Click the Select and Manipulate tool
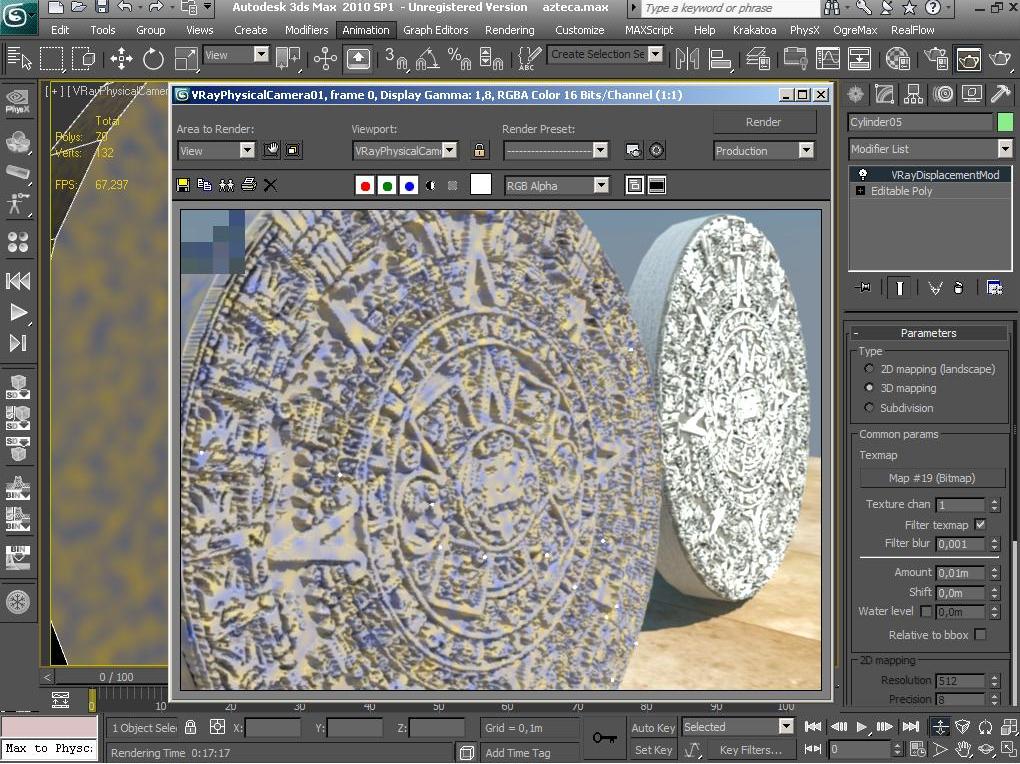The width and height of the screenshot is (1020, 764). 325,59
